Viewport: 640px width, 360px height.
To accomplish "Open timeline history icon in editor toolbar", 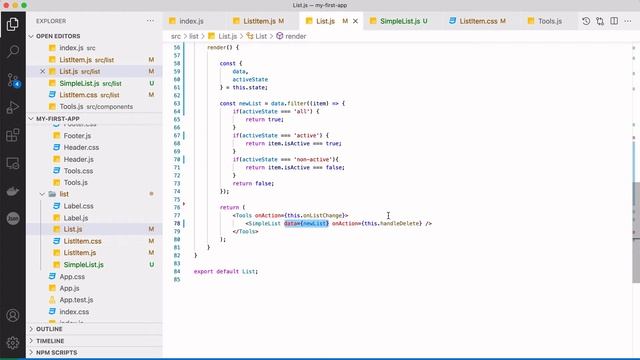I will pyautogui.click(x=586, y=21).
